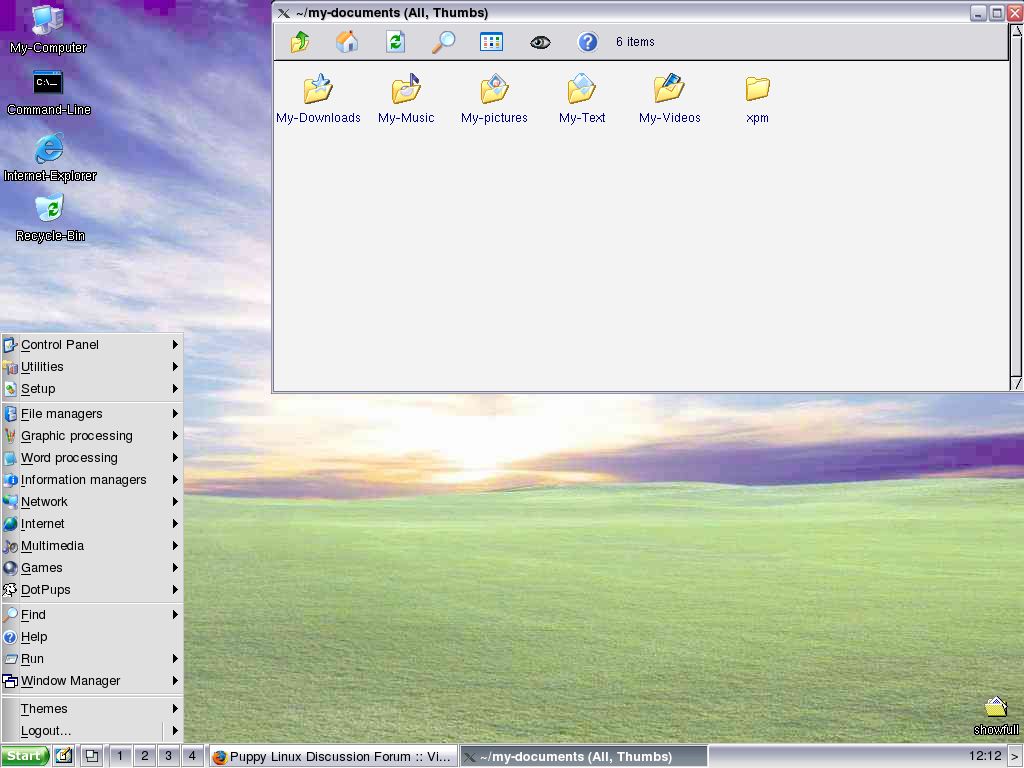Screen dimensions: 1024x768
Task: Click the My-Computer desktop icon
Action: (x=48, y=29)
